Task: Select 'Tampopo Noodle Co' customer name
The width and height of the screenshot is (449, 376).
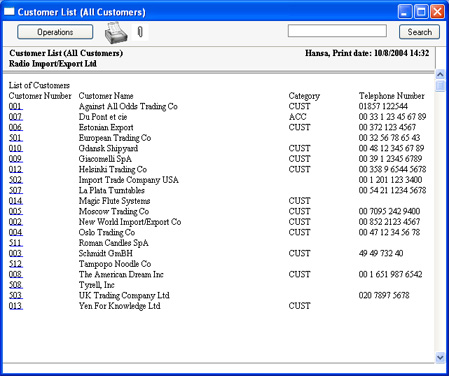Action: 115,264
